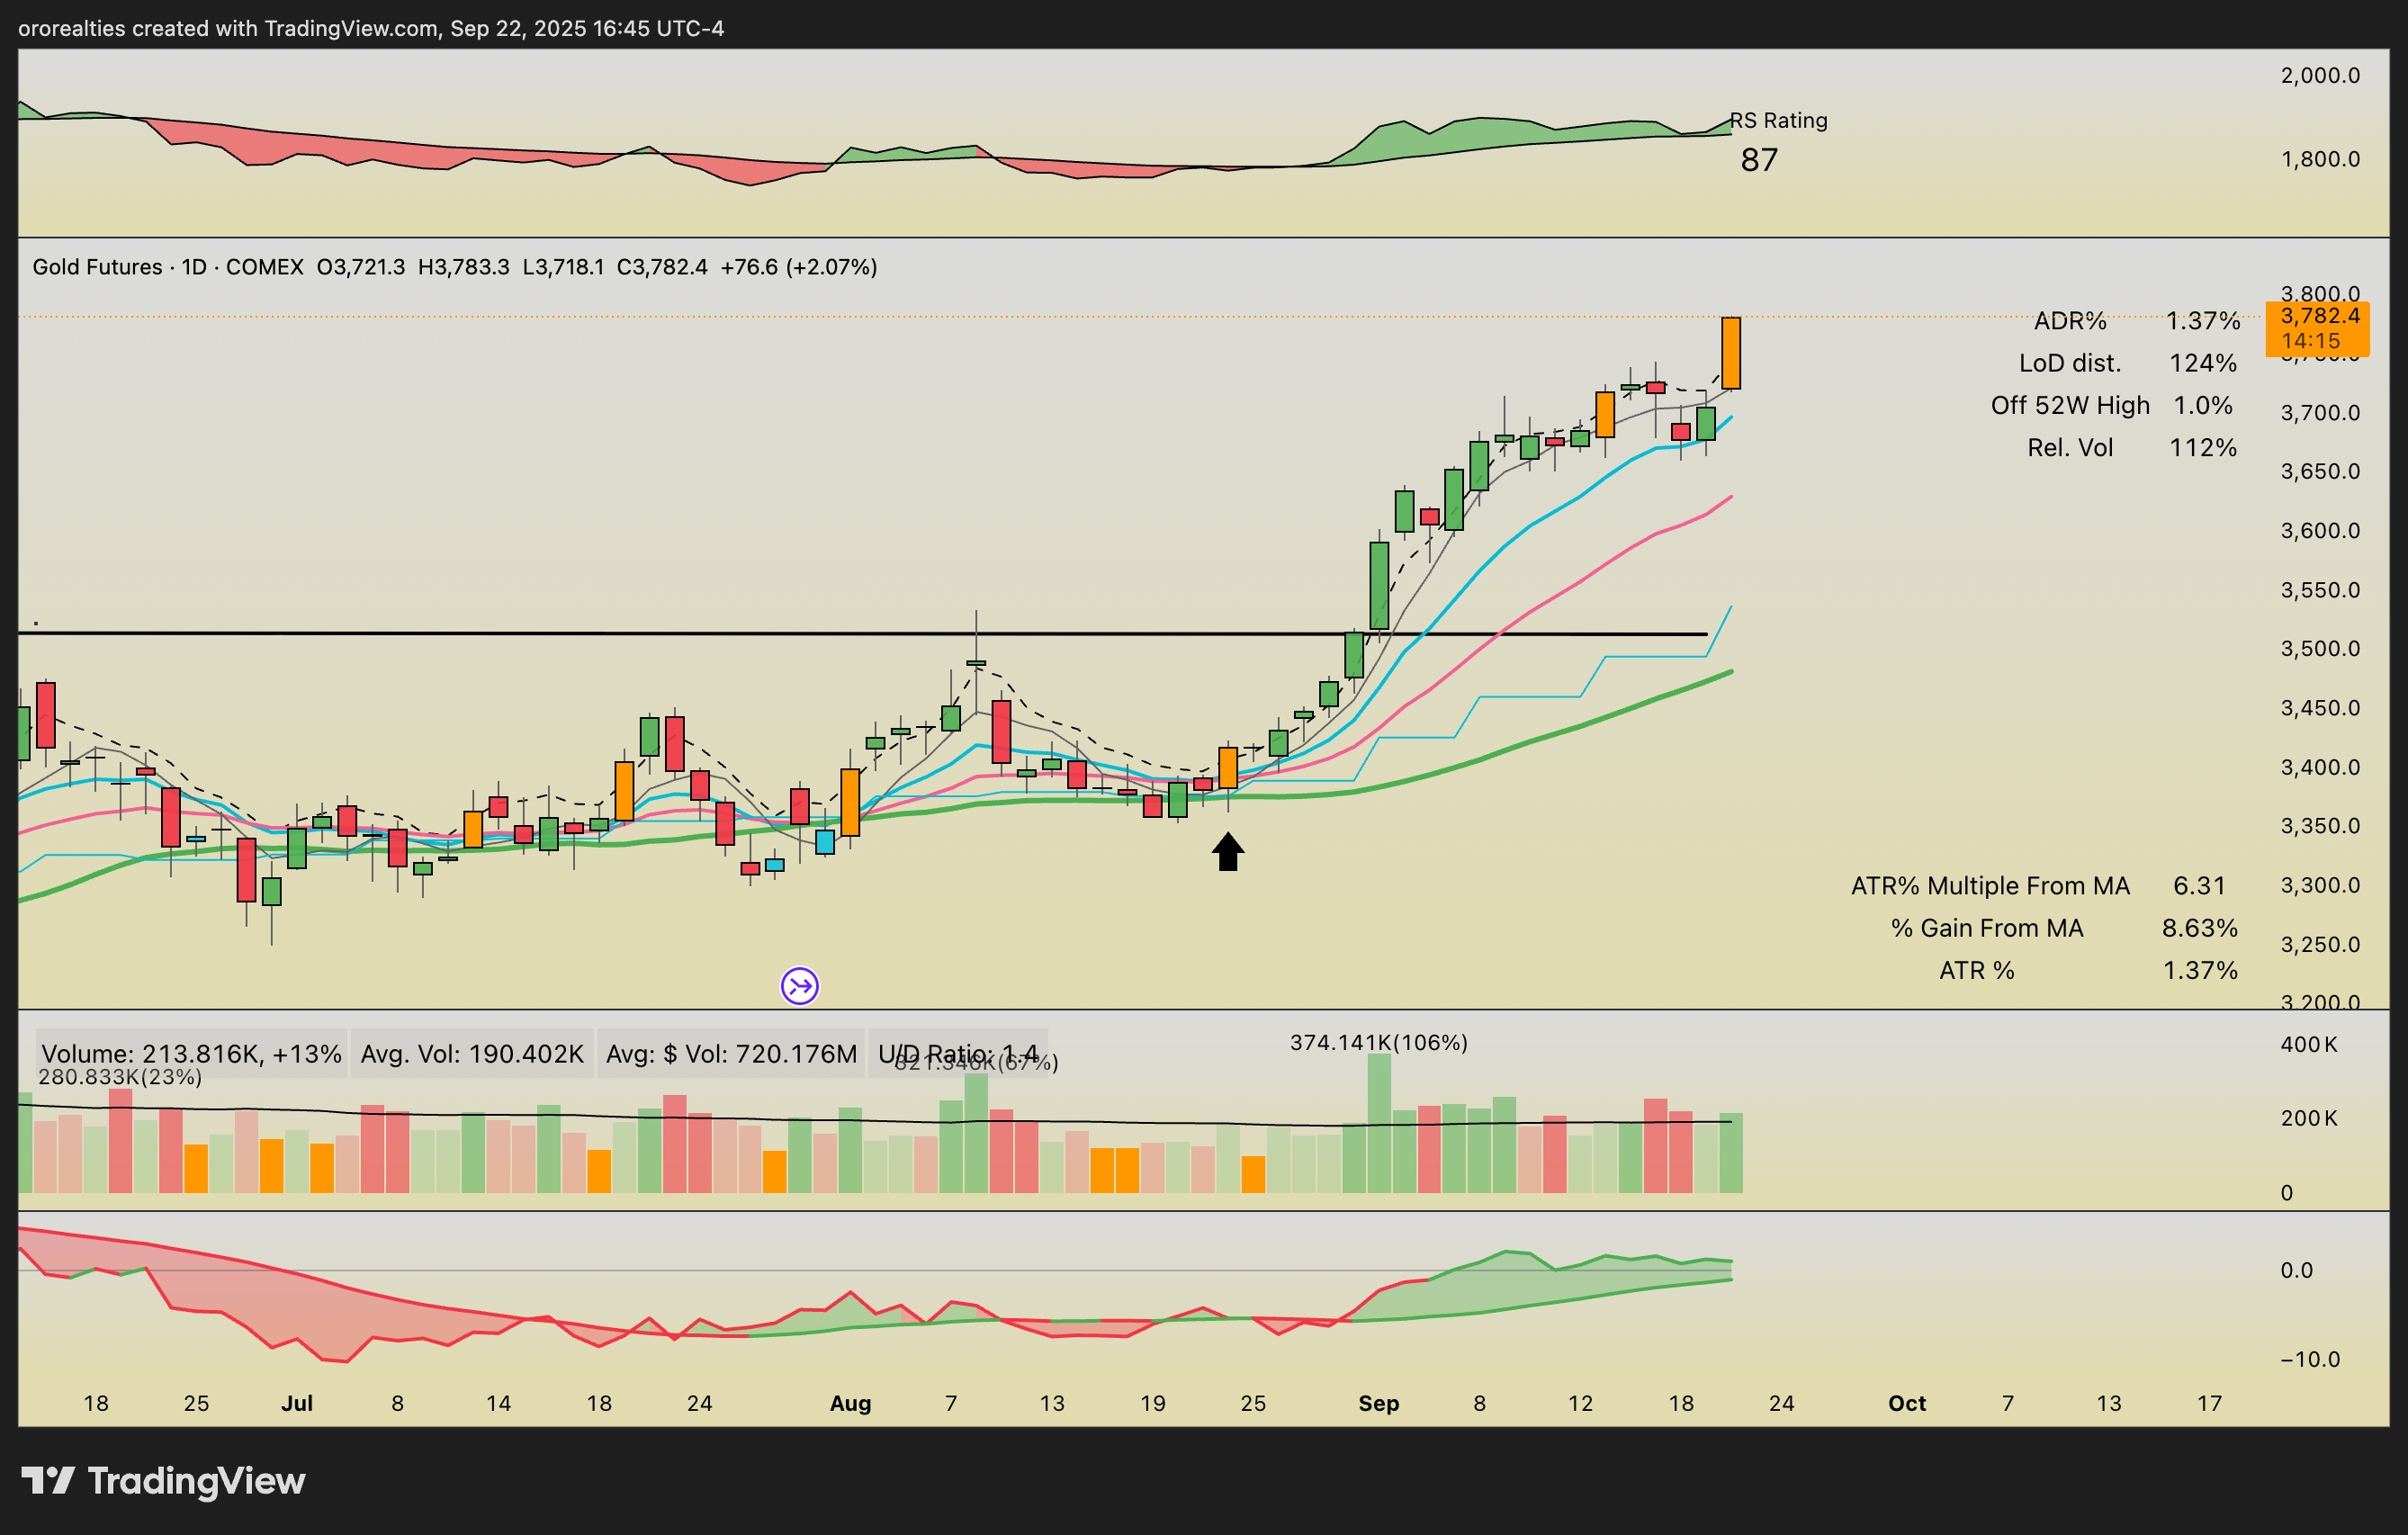Click the ADR% 1.37% stat in the table
This screenshot has height=1535, width=2408.
(x=2201, y=321)
